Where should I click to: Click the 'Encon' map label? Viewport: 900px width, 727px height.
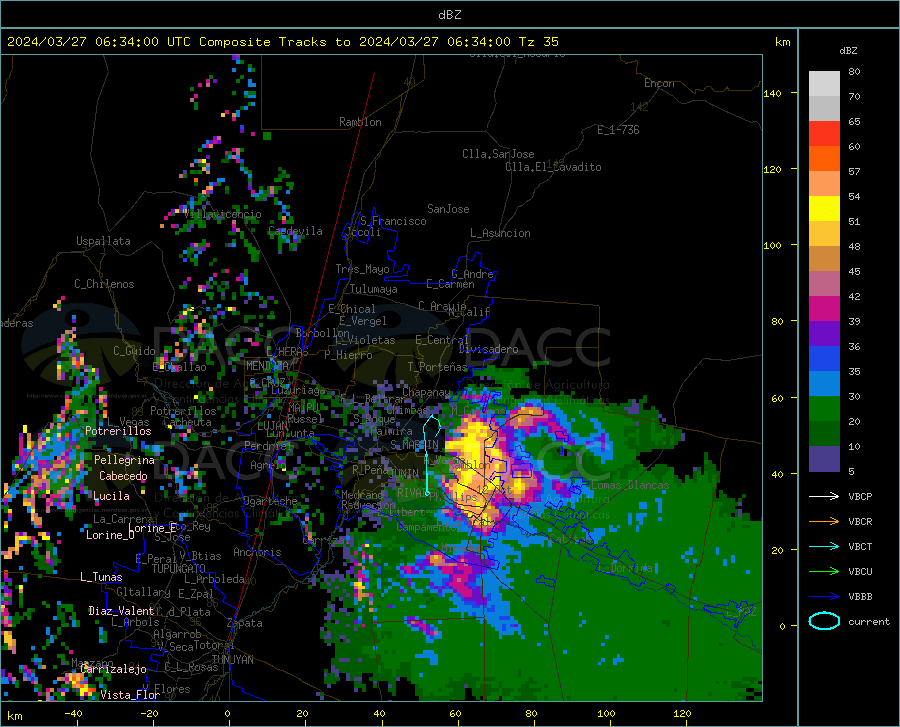click(659, 83)
